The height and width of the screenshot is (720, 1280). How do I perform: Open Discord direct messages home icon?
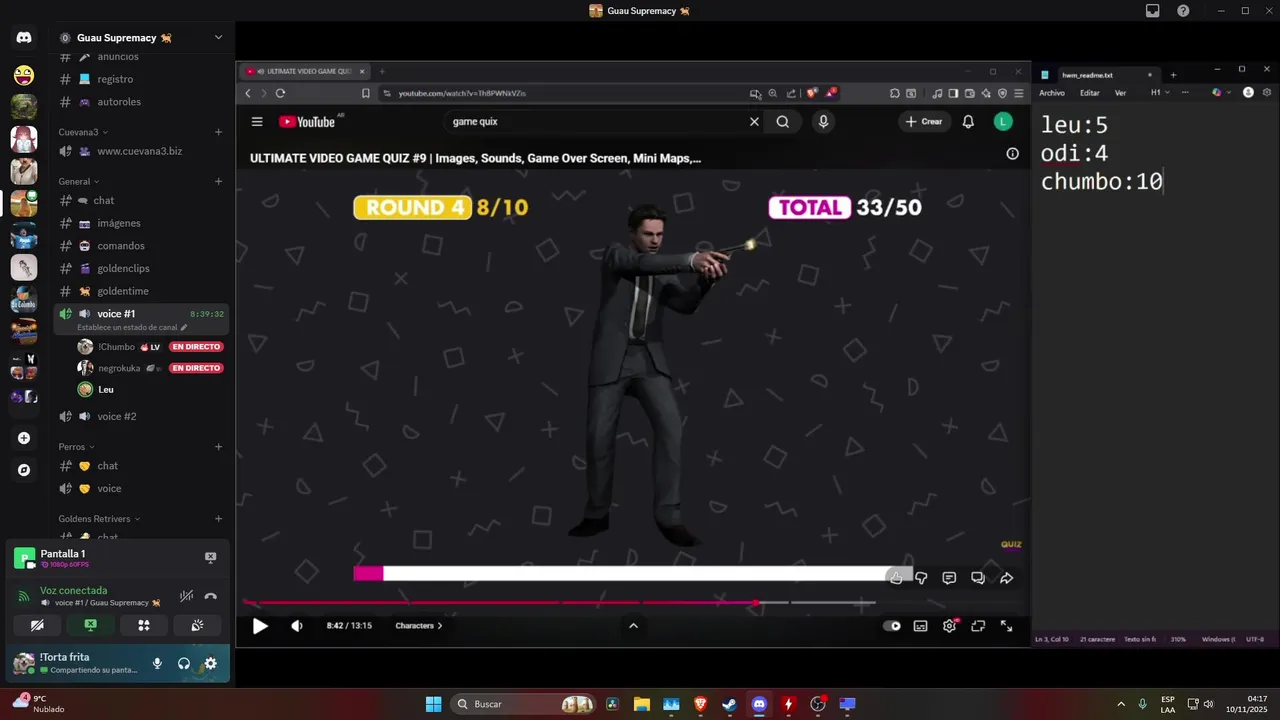pos(24,38)
